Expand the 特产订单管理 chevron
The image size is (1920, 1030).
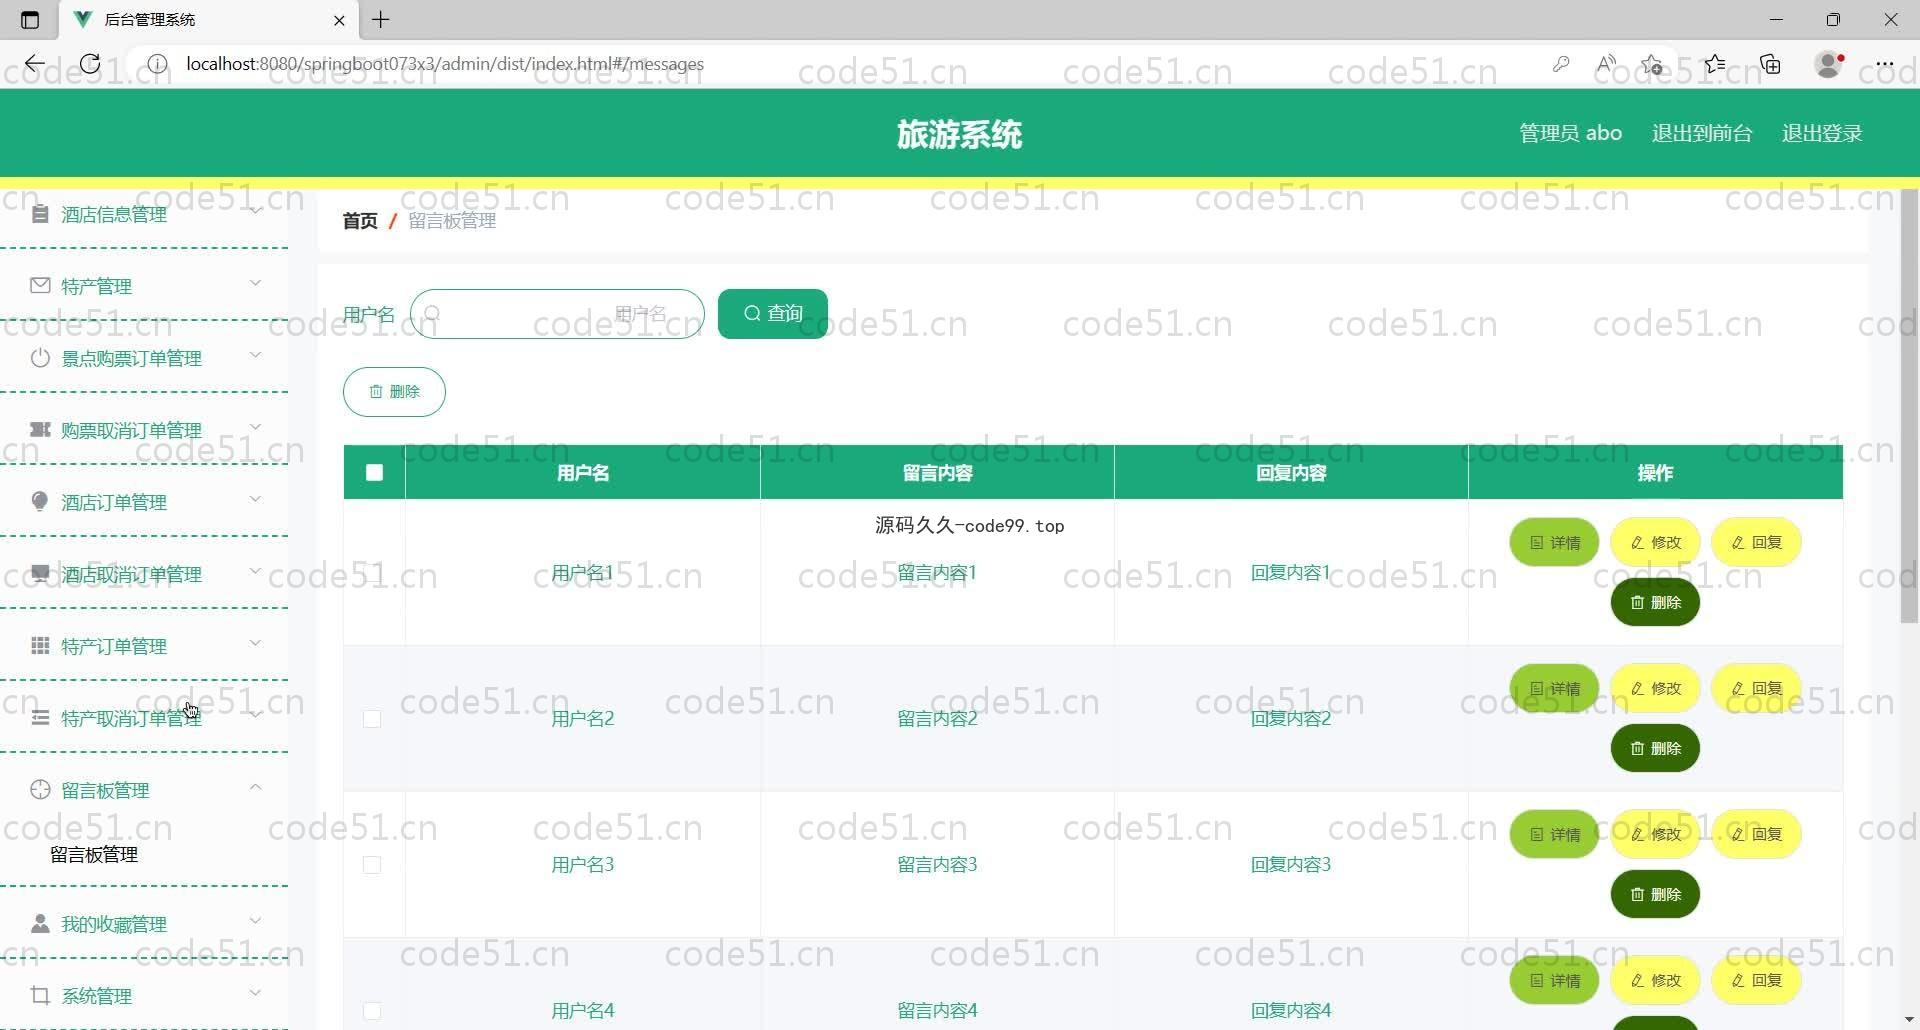pos(255,643)
